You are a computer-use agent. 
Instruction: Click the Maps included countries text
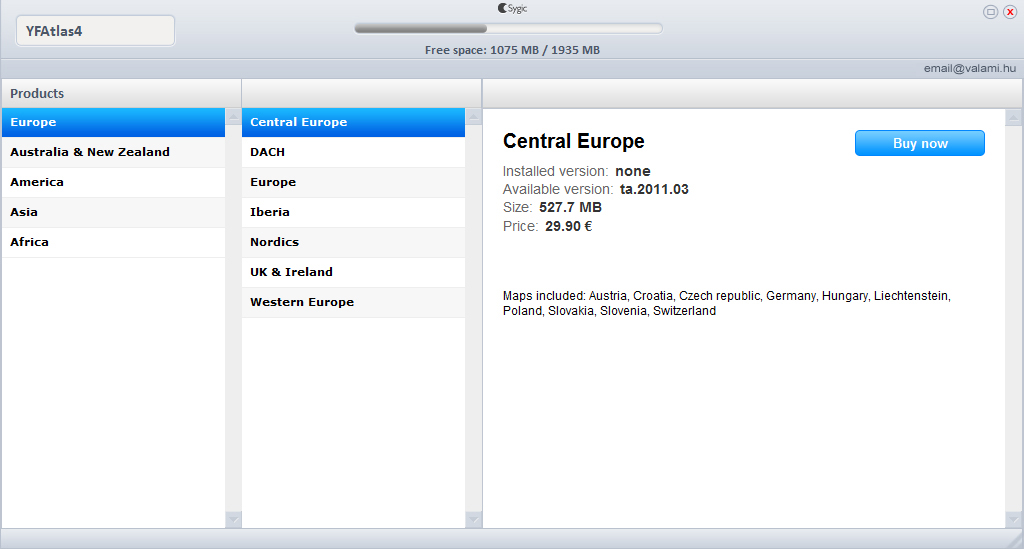(x=726, y=304)
